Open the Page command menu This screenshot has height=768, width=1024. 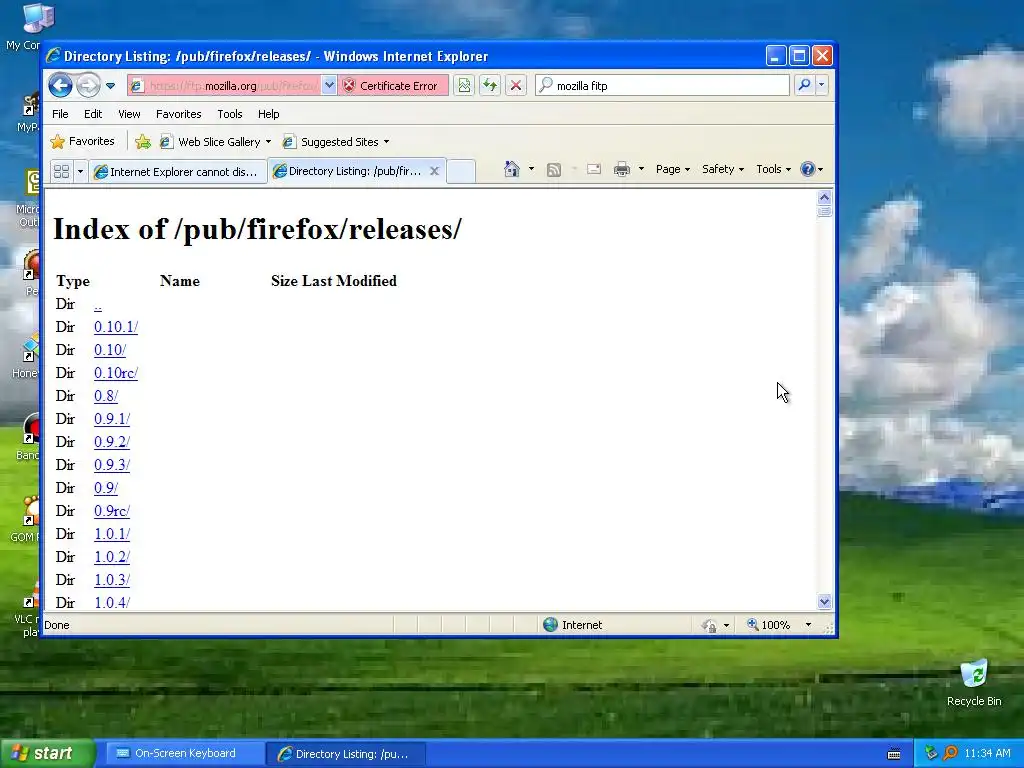[673, 169]
